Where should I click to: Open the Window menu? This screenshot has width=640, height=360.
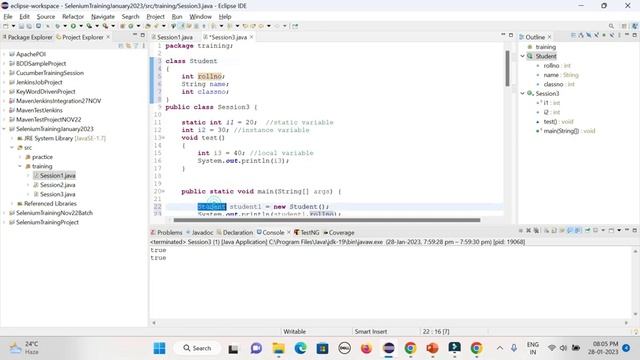[x=200, y=17]
